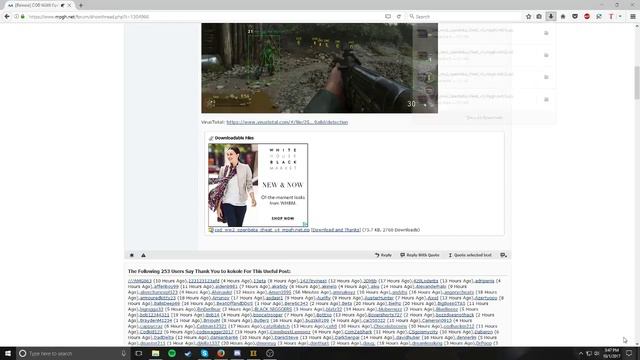Open the bookmarks library clipboard icon
Screen dimensions: 640x360
click(539, 17)
